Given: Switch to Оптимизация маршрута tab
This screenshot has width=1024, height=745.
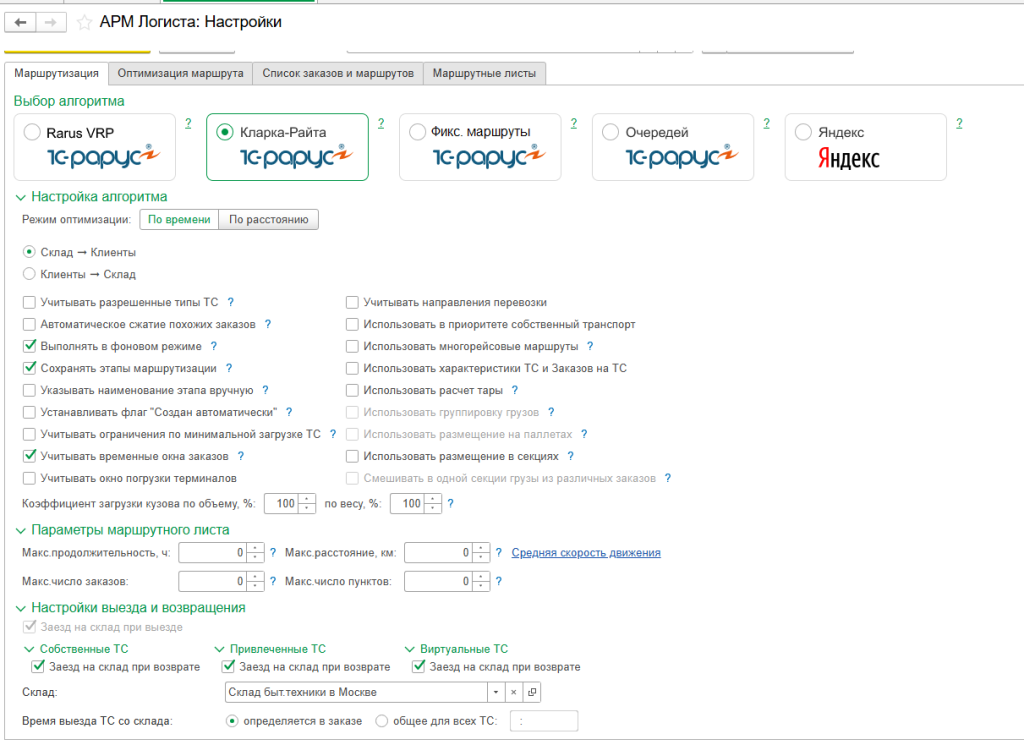Looking at the screenshot, I should [x=180, y=73].
